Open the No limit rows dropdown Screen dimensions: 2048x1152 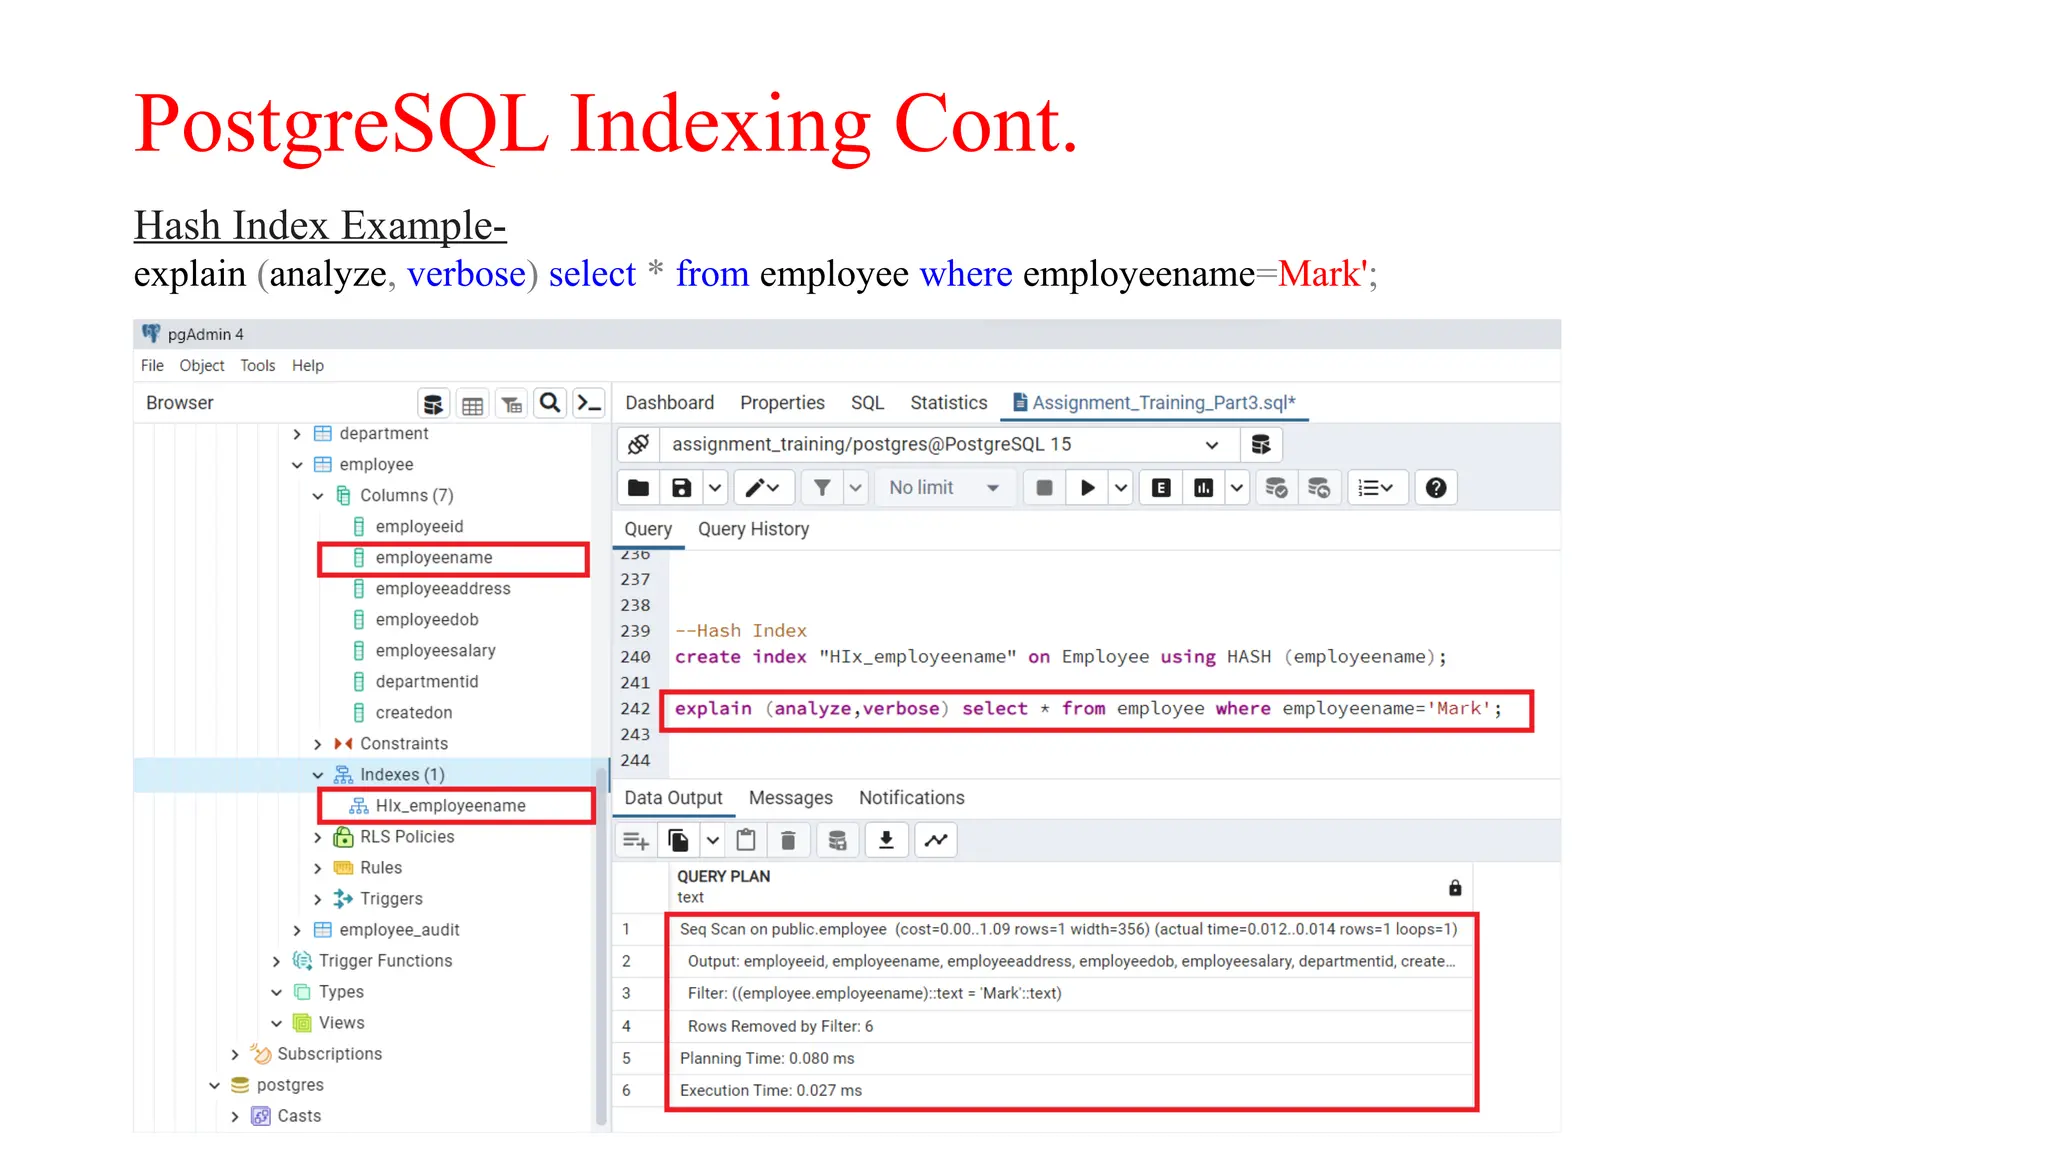coord(945,488)
